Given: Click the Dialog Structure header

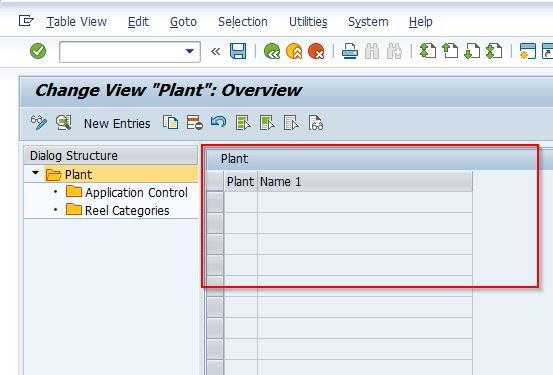Looking at the screenshot, I should (x=111, y=156).
